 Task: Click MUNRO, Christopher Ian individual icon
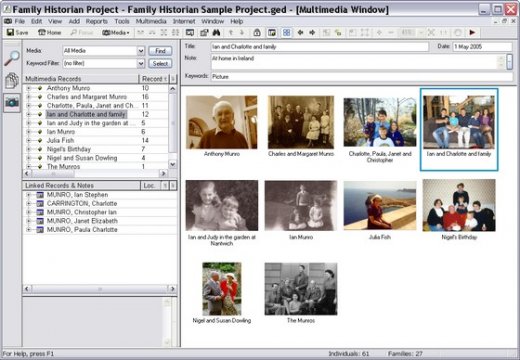click(40, 212)
